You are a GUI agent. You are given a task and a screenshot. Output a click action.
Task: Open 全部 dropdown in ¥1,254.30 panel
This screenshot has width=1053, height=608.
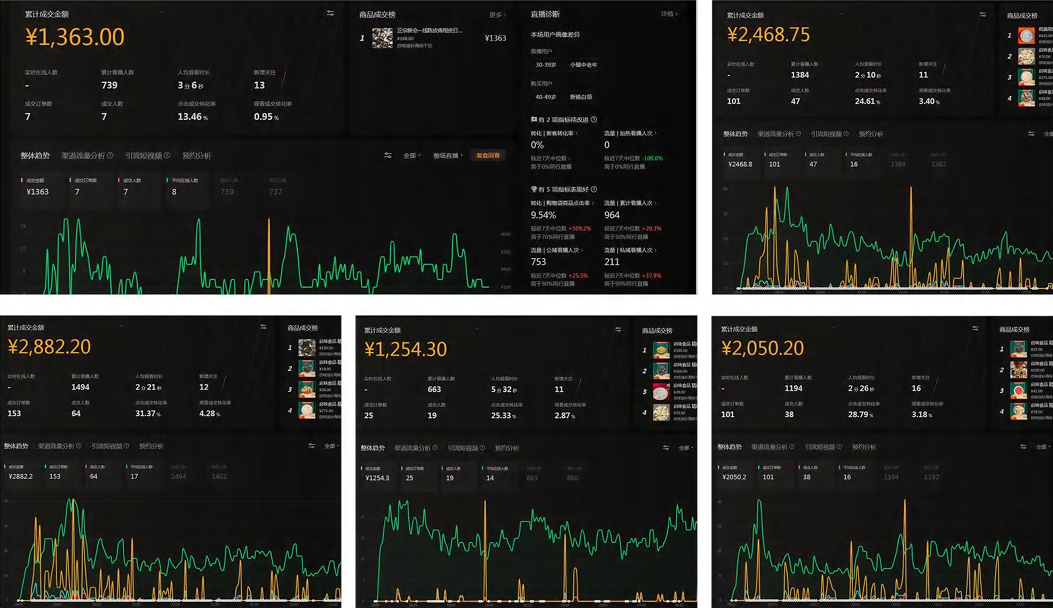click(686, 447)
